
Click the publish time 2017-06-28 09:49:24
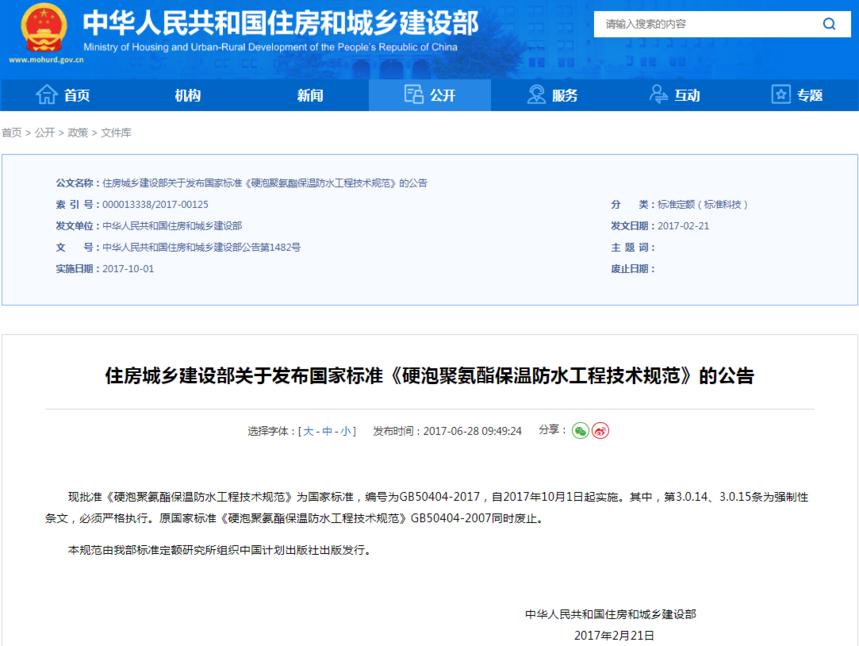[472, 431]
